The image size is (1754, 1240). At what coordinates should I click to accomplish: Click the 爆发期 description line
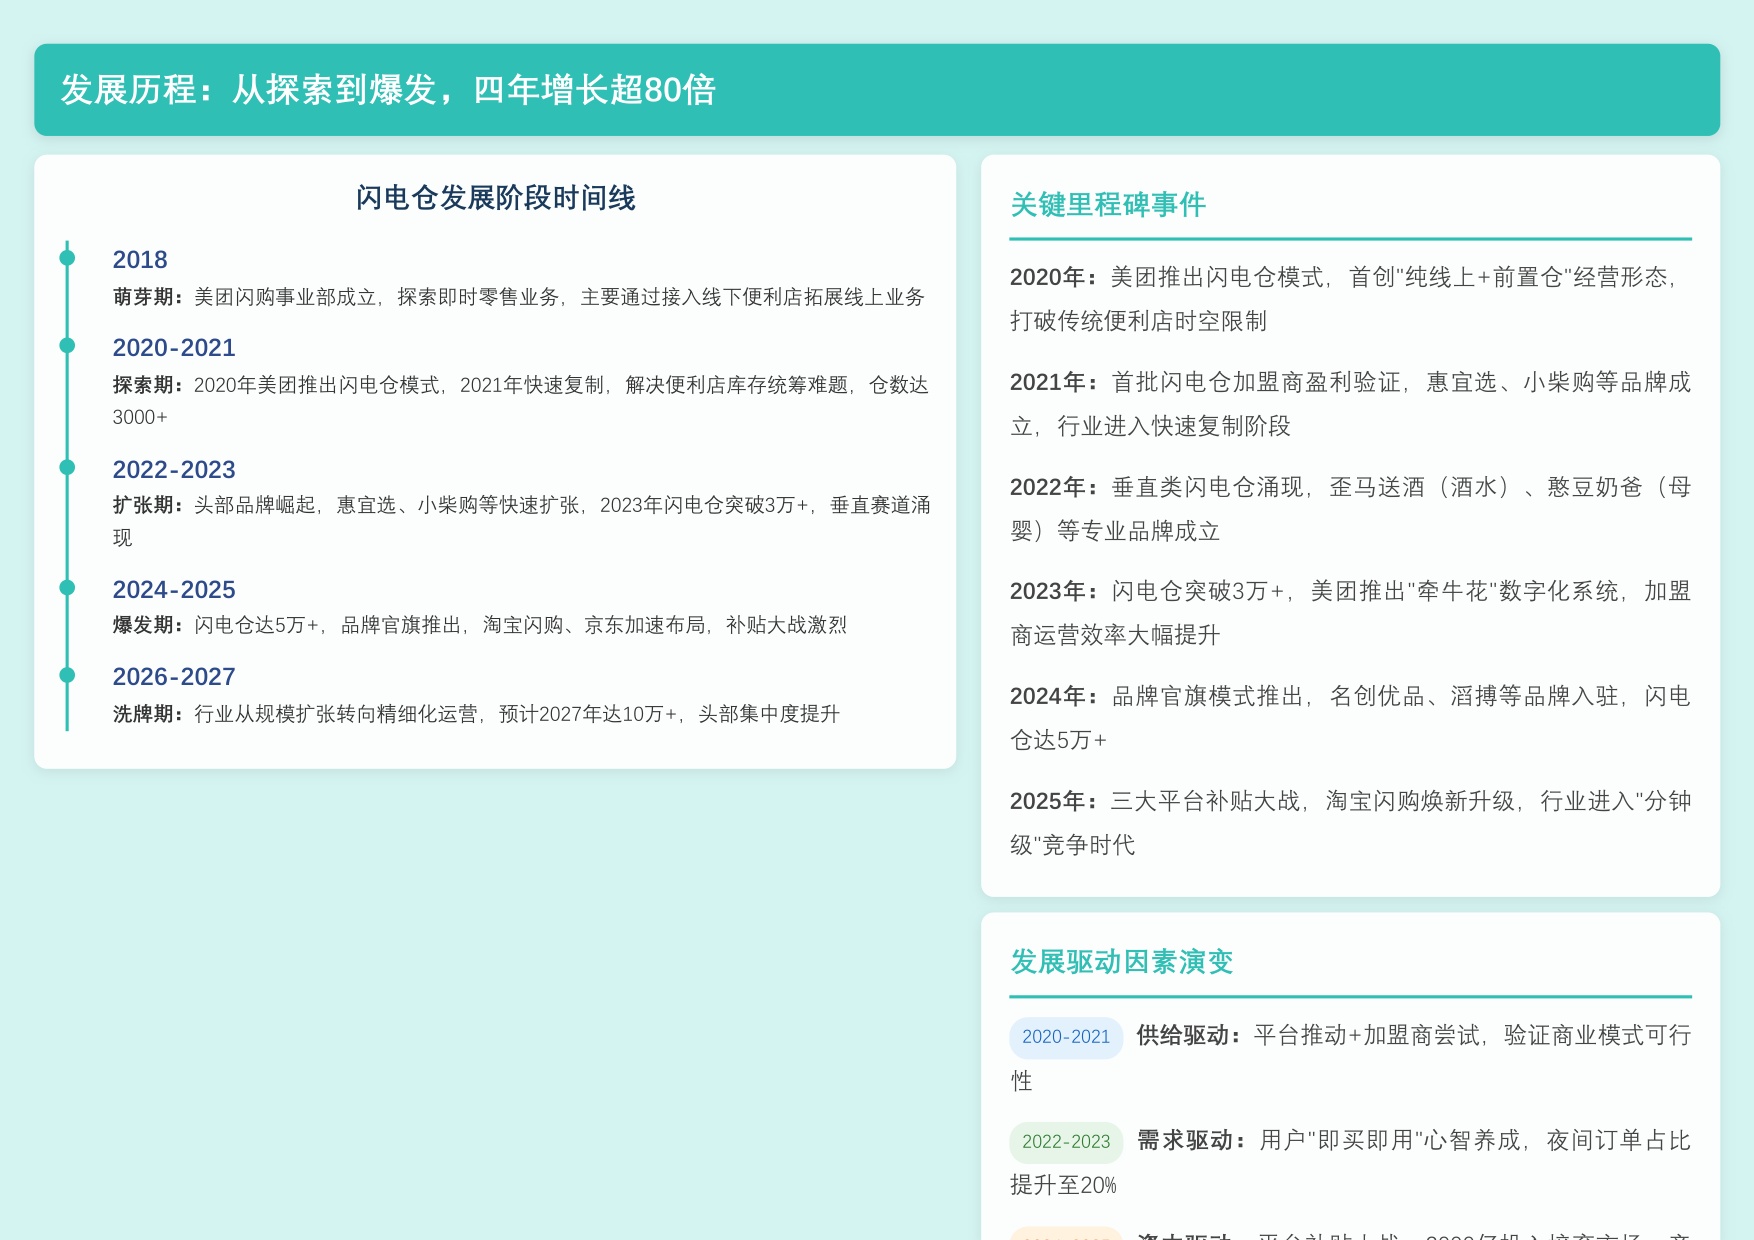tap(479, 625)
